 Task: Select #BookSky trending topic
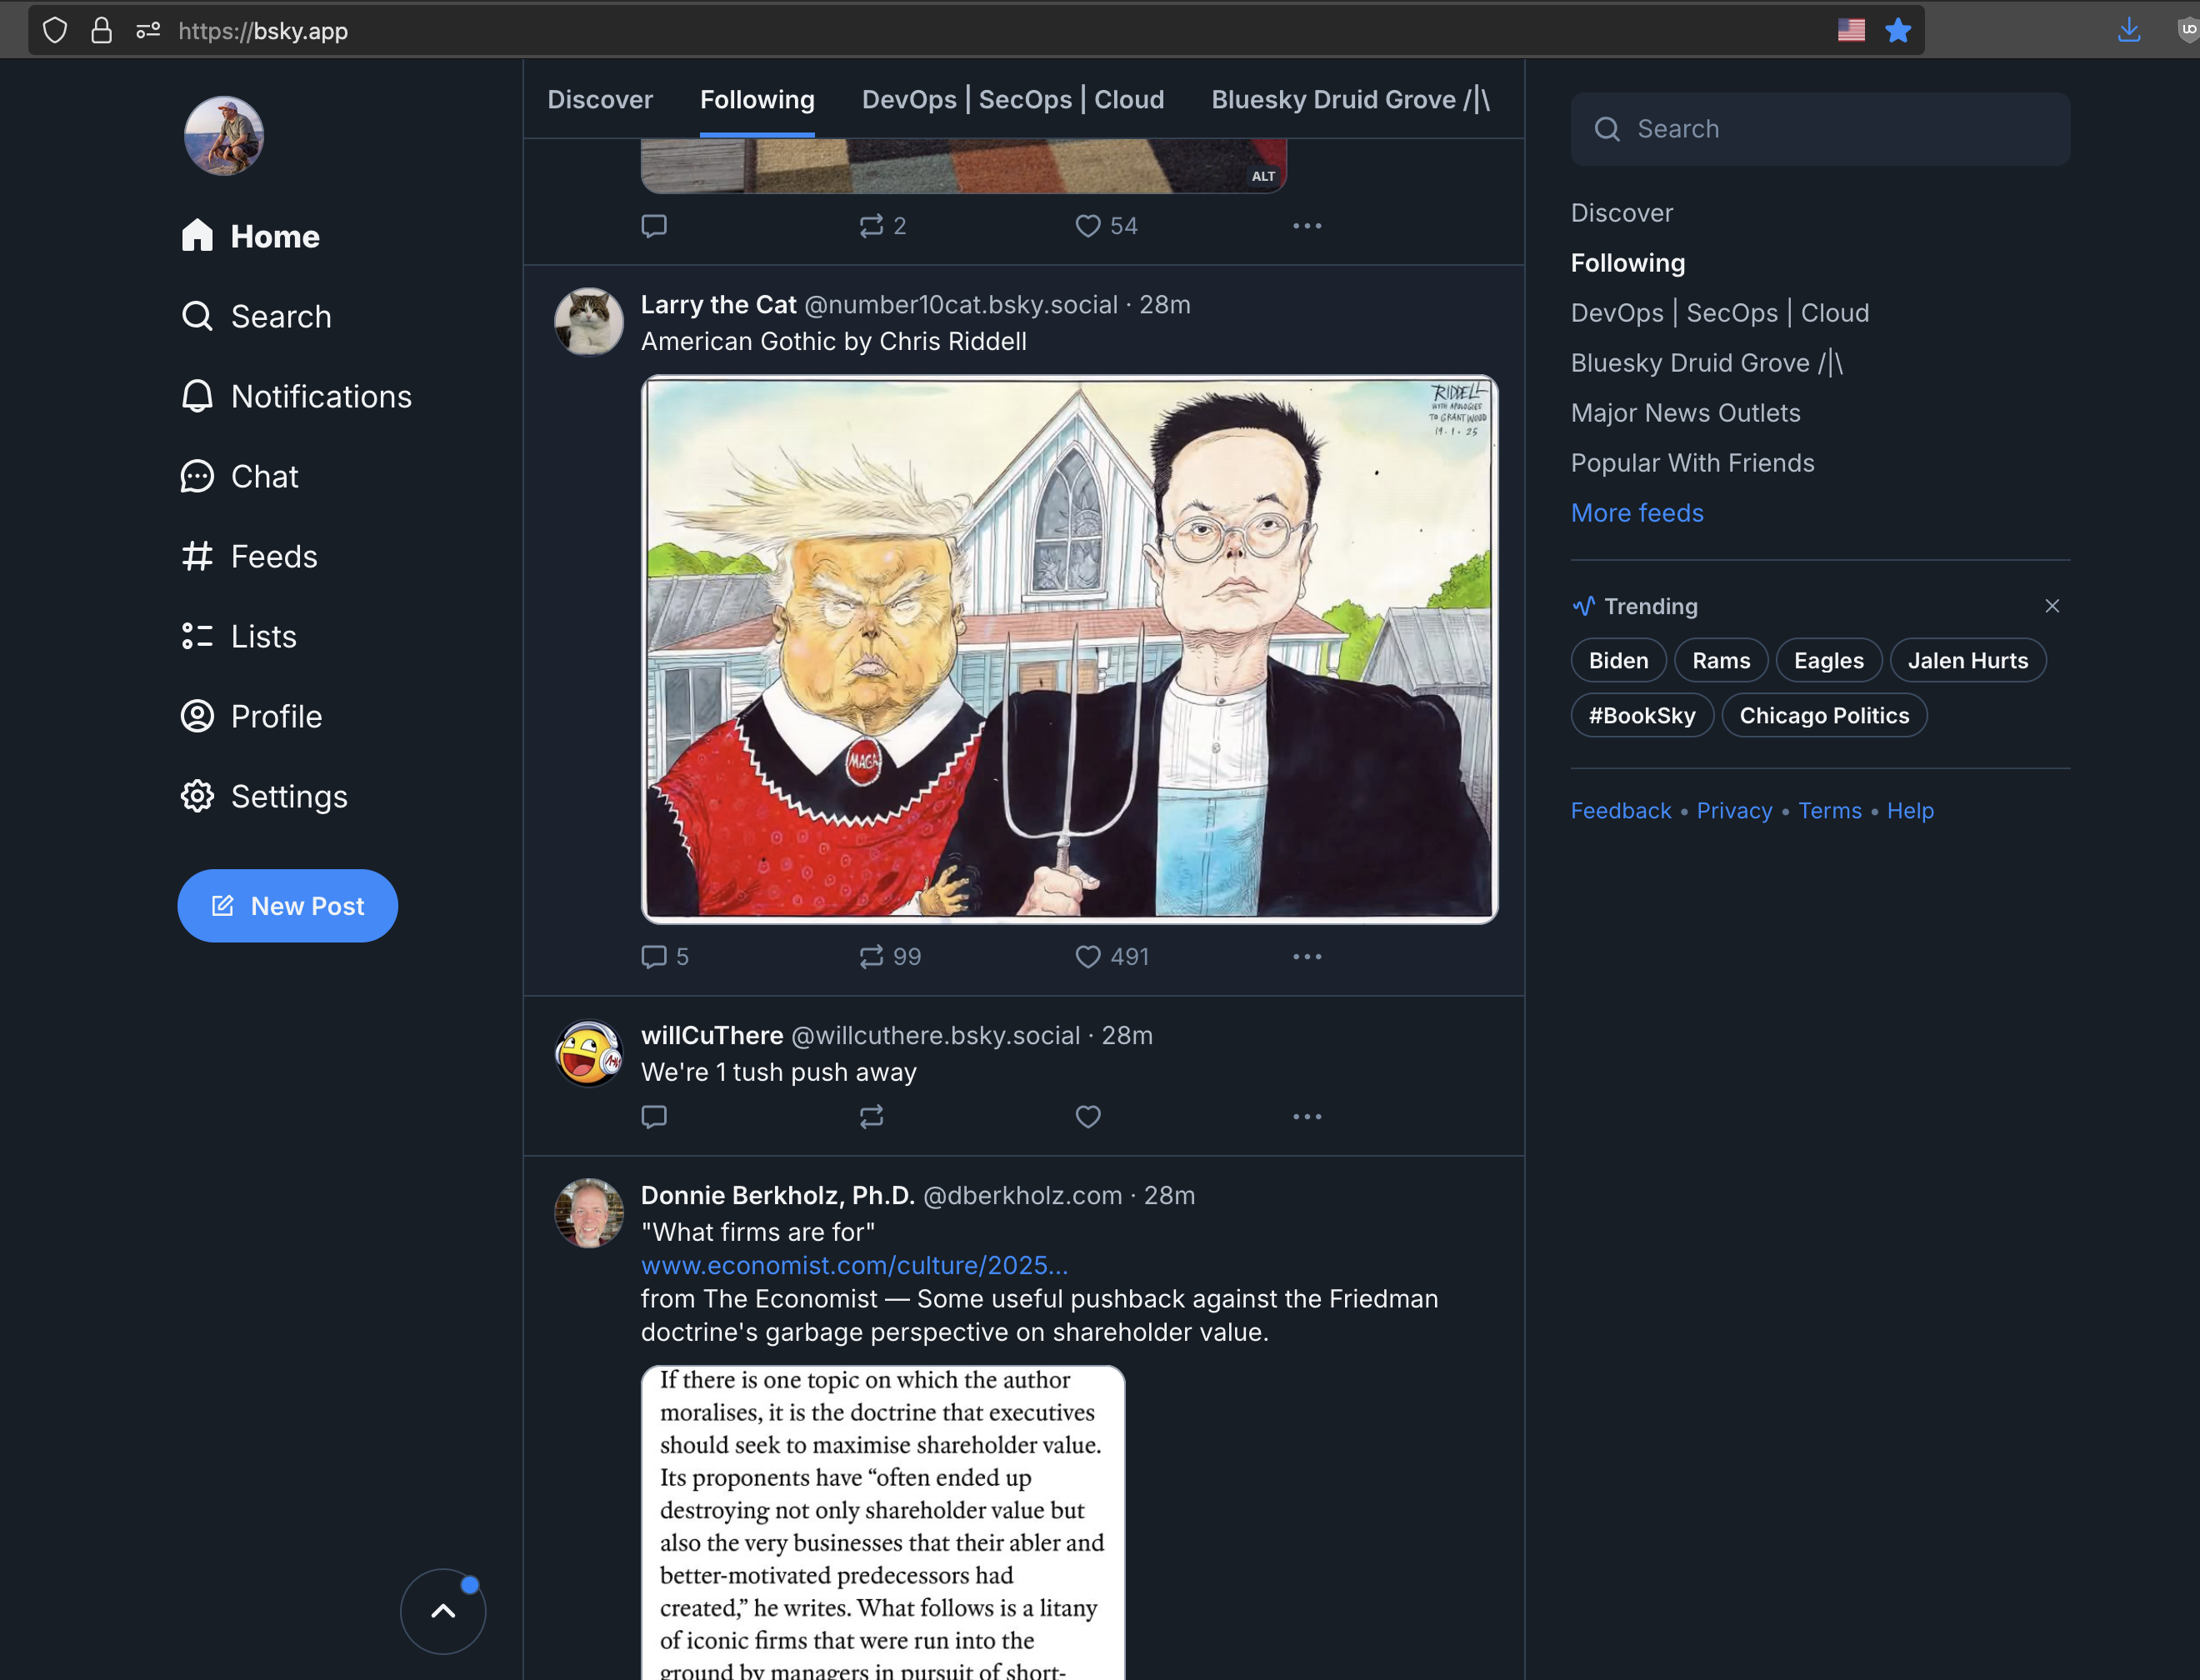pos(1642,715)
